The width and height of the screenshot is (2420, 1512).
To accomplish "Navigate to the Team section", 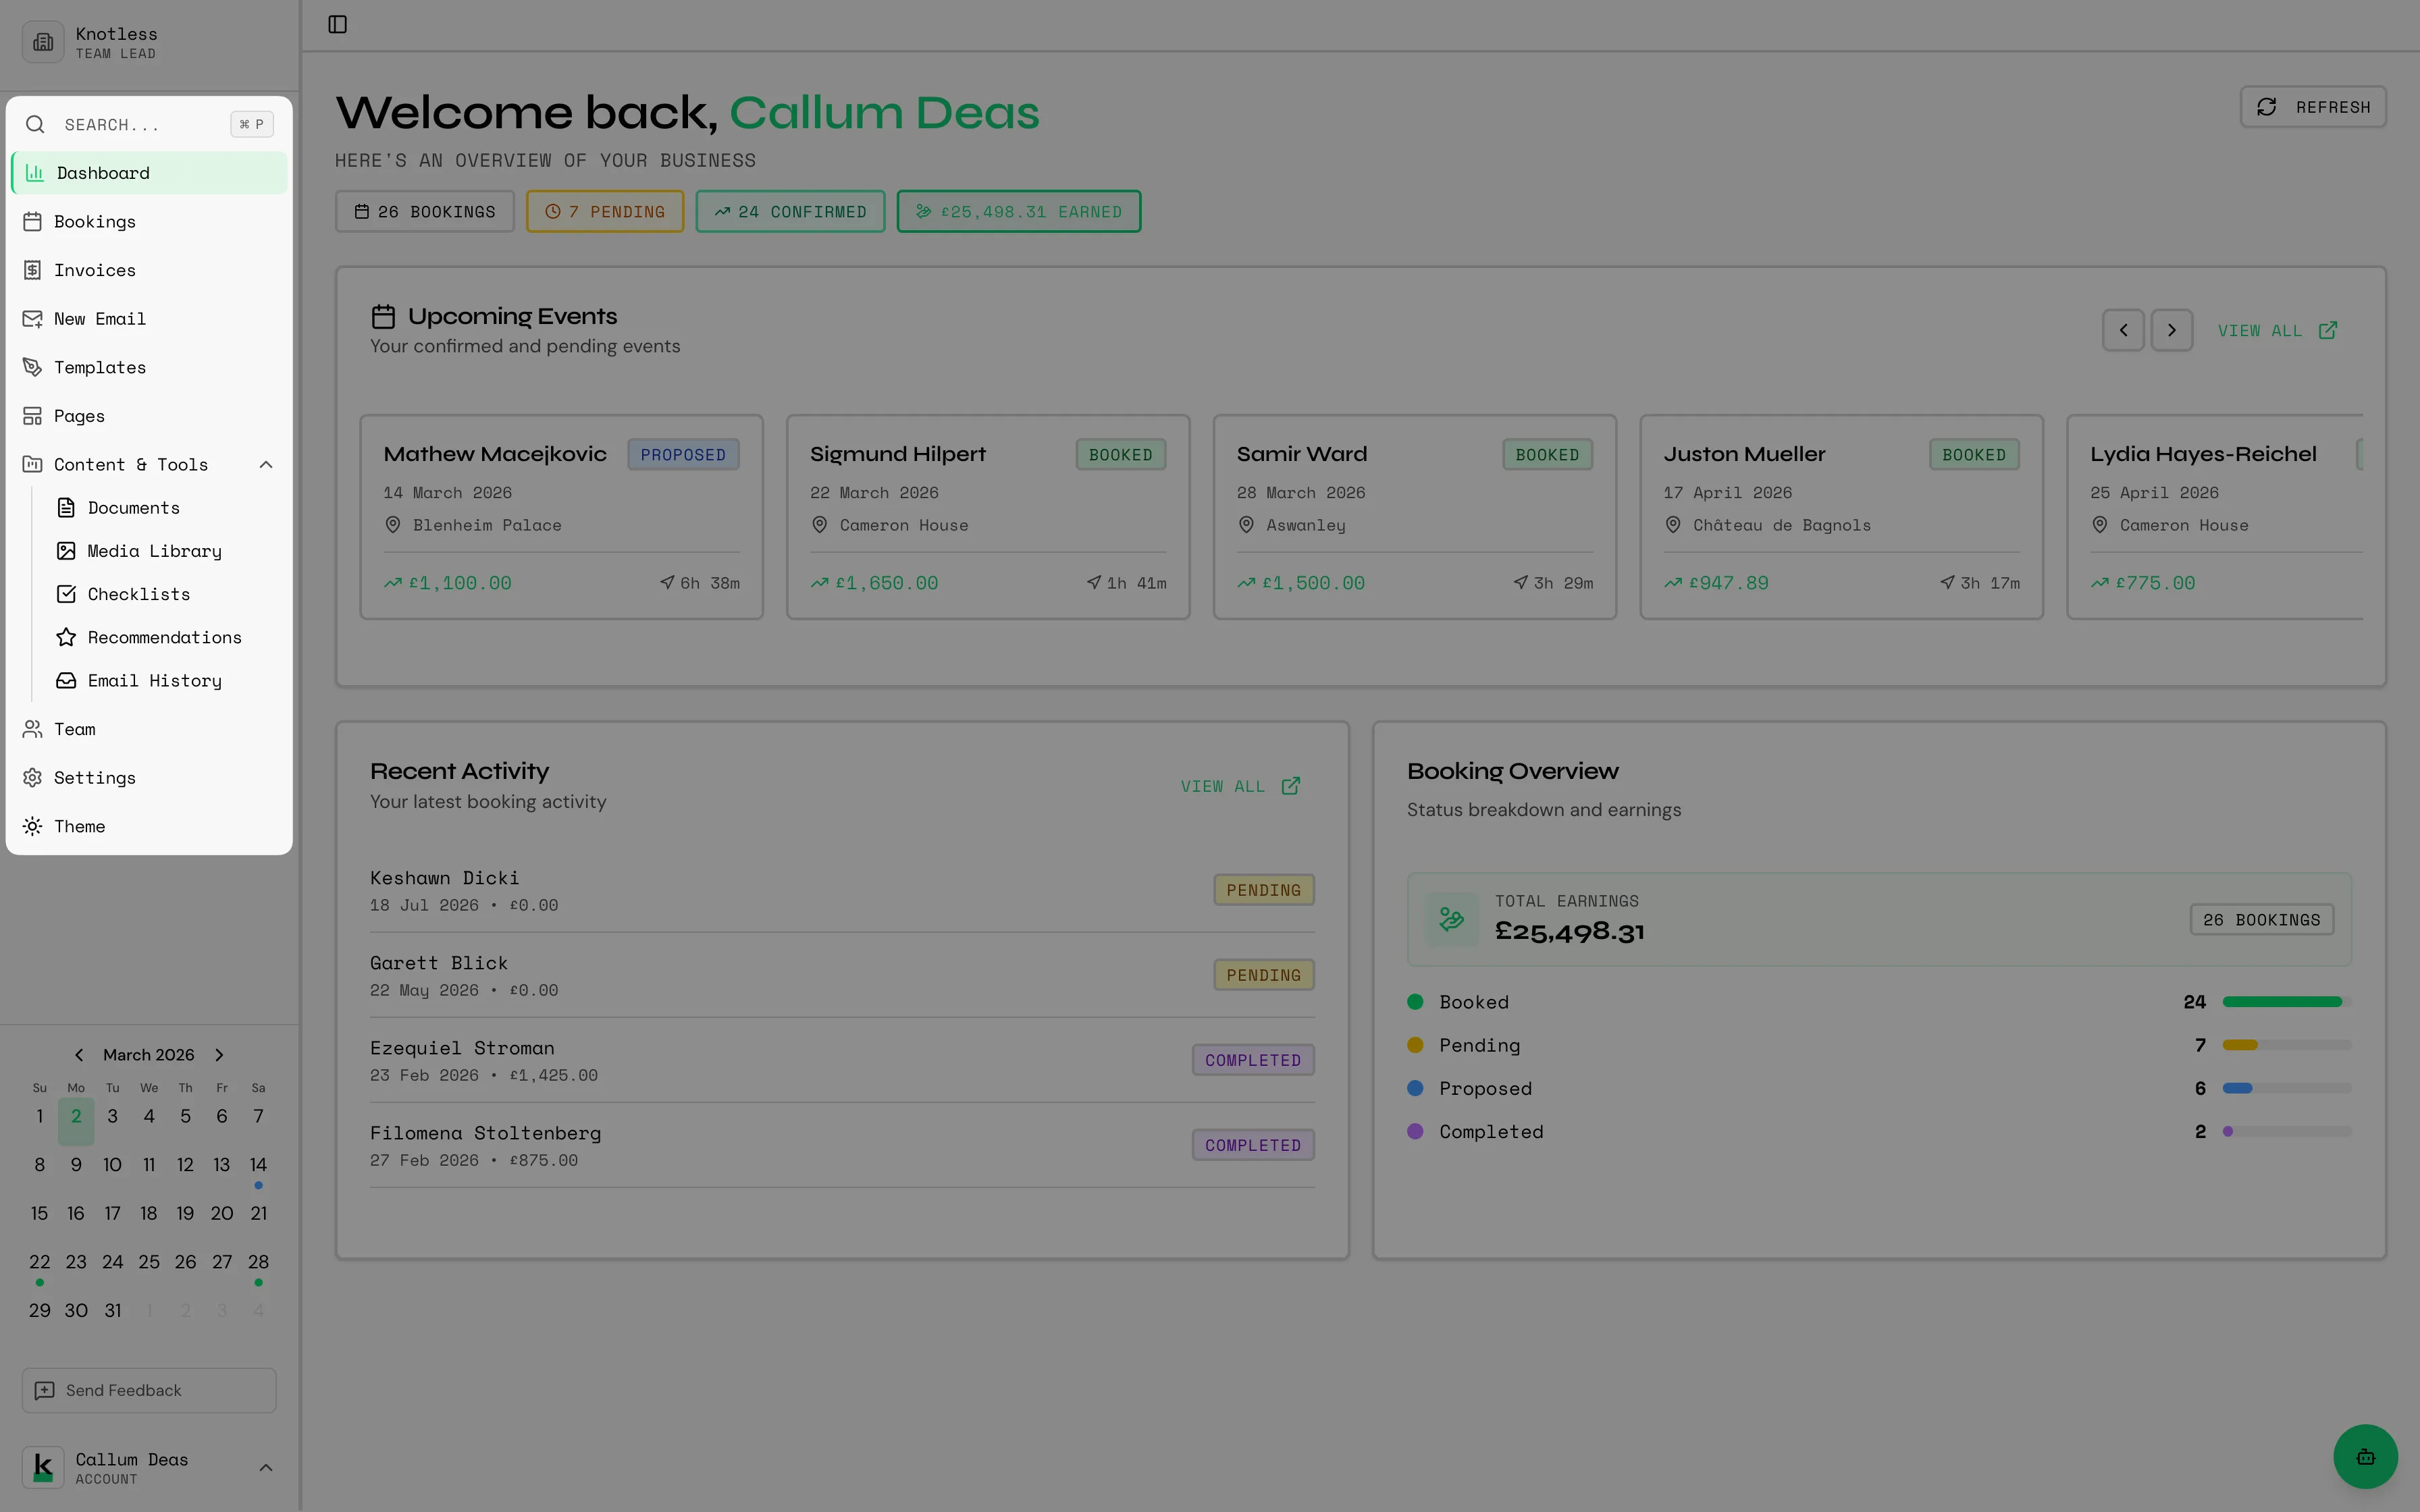I will pos(74,729).
